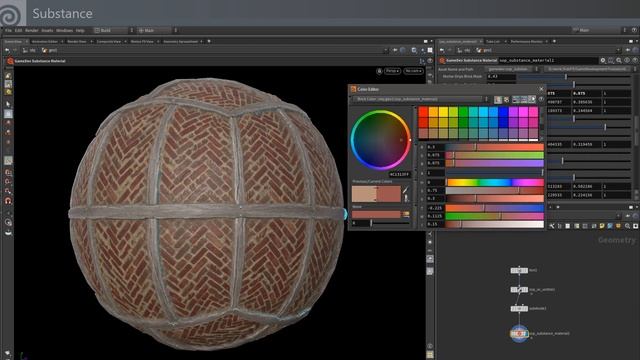Image resolution: width=640 pixels, height=360 pixels.
Task: Open the scene view path dropdown arrow
Action: (386, 51)
